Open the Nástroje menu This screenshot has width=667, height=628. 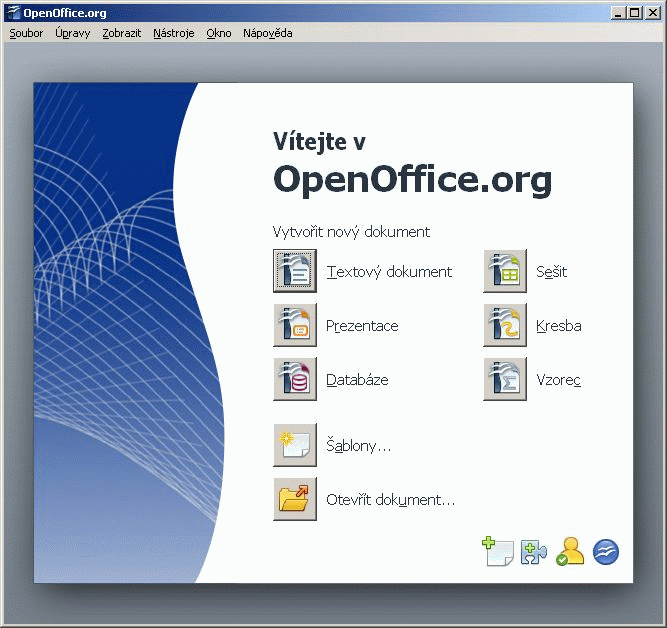click(174, 33)
